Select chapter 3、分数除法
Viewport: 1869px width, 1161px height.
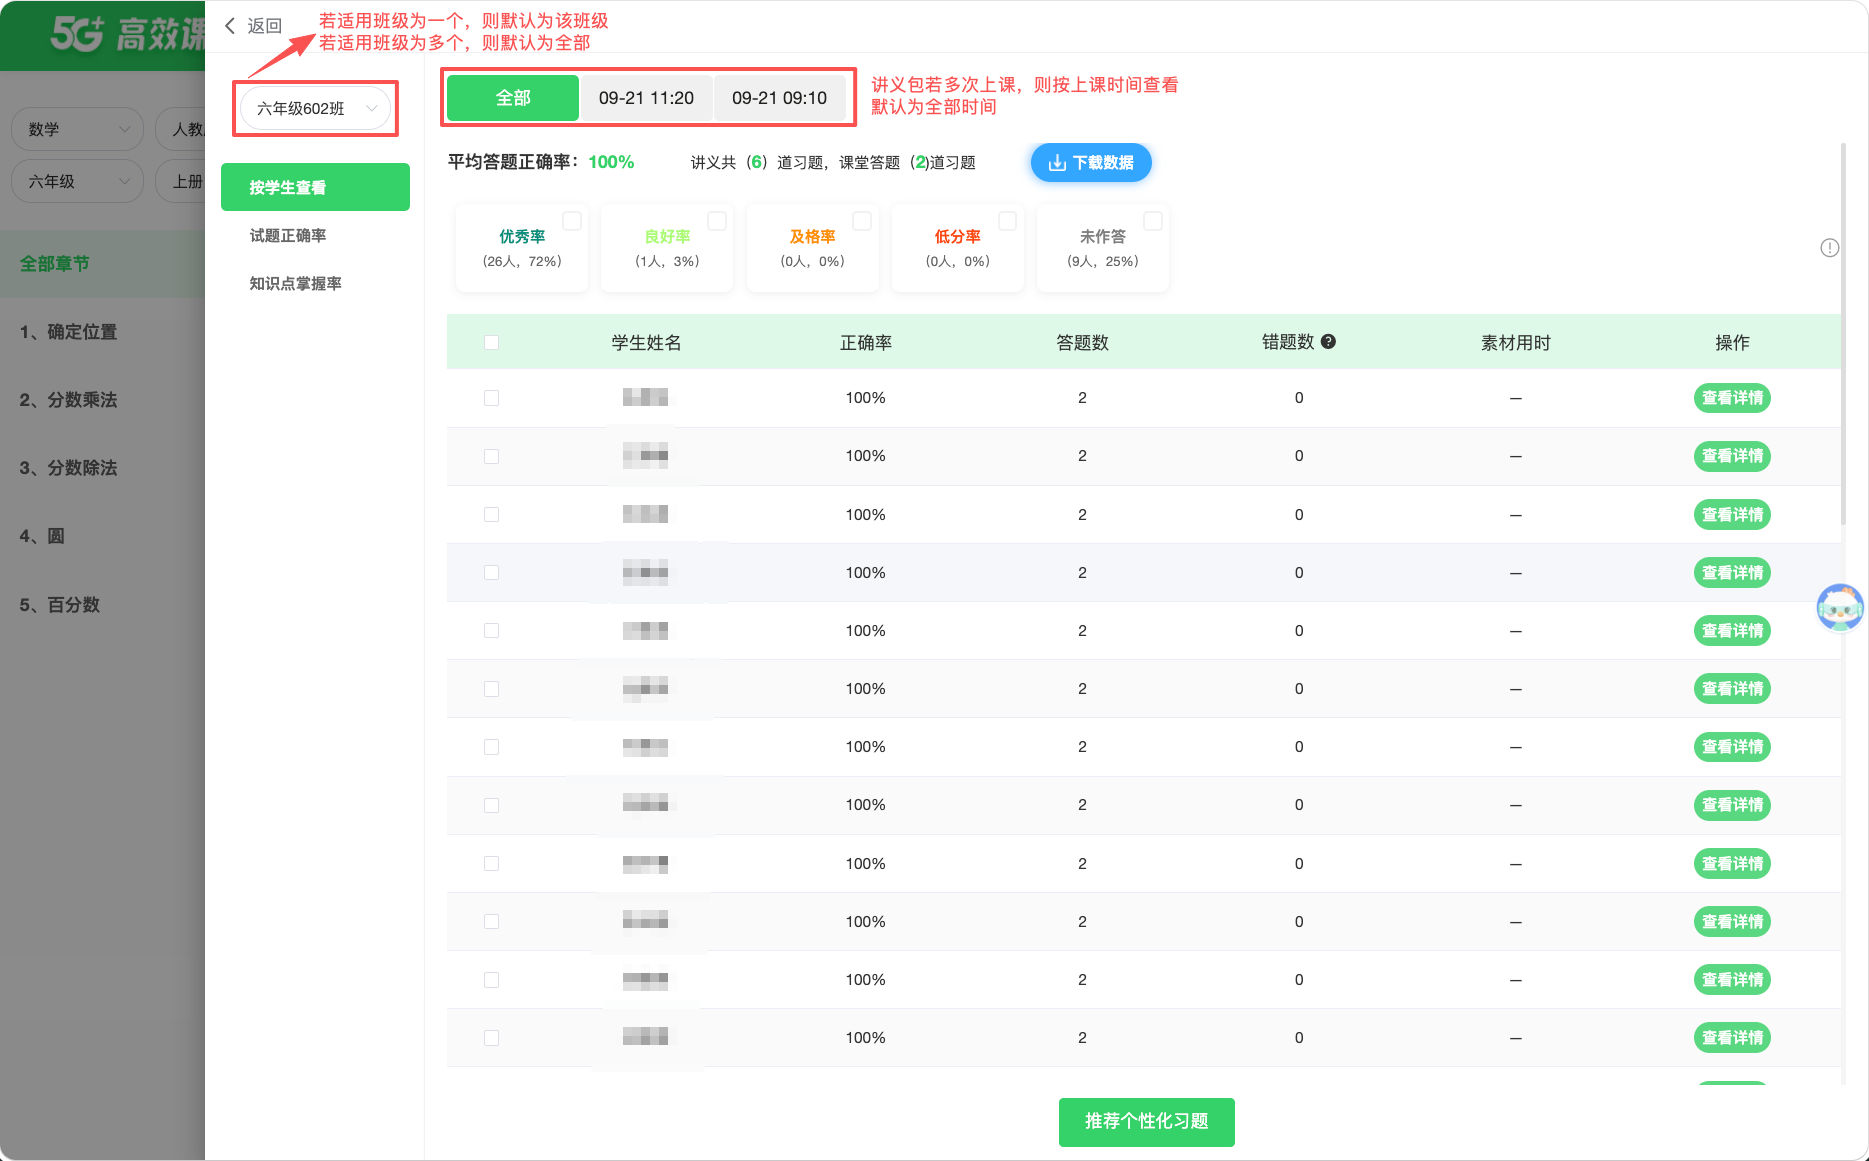pos(102,468)
